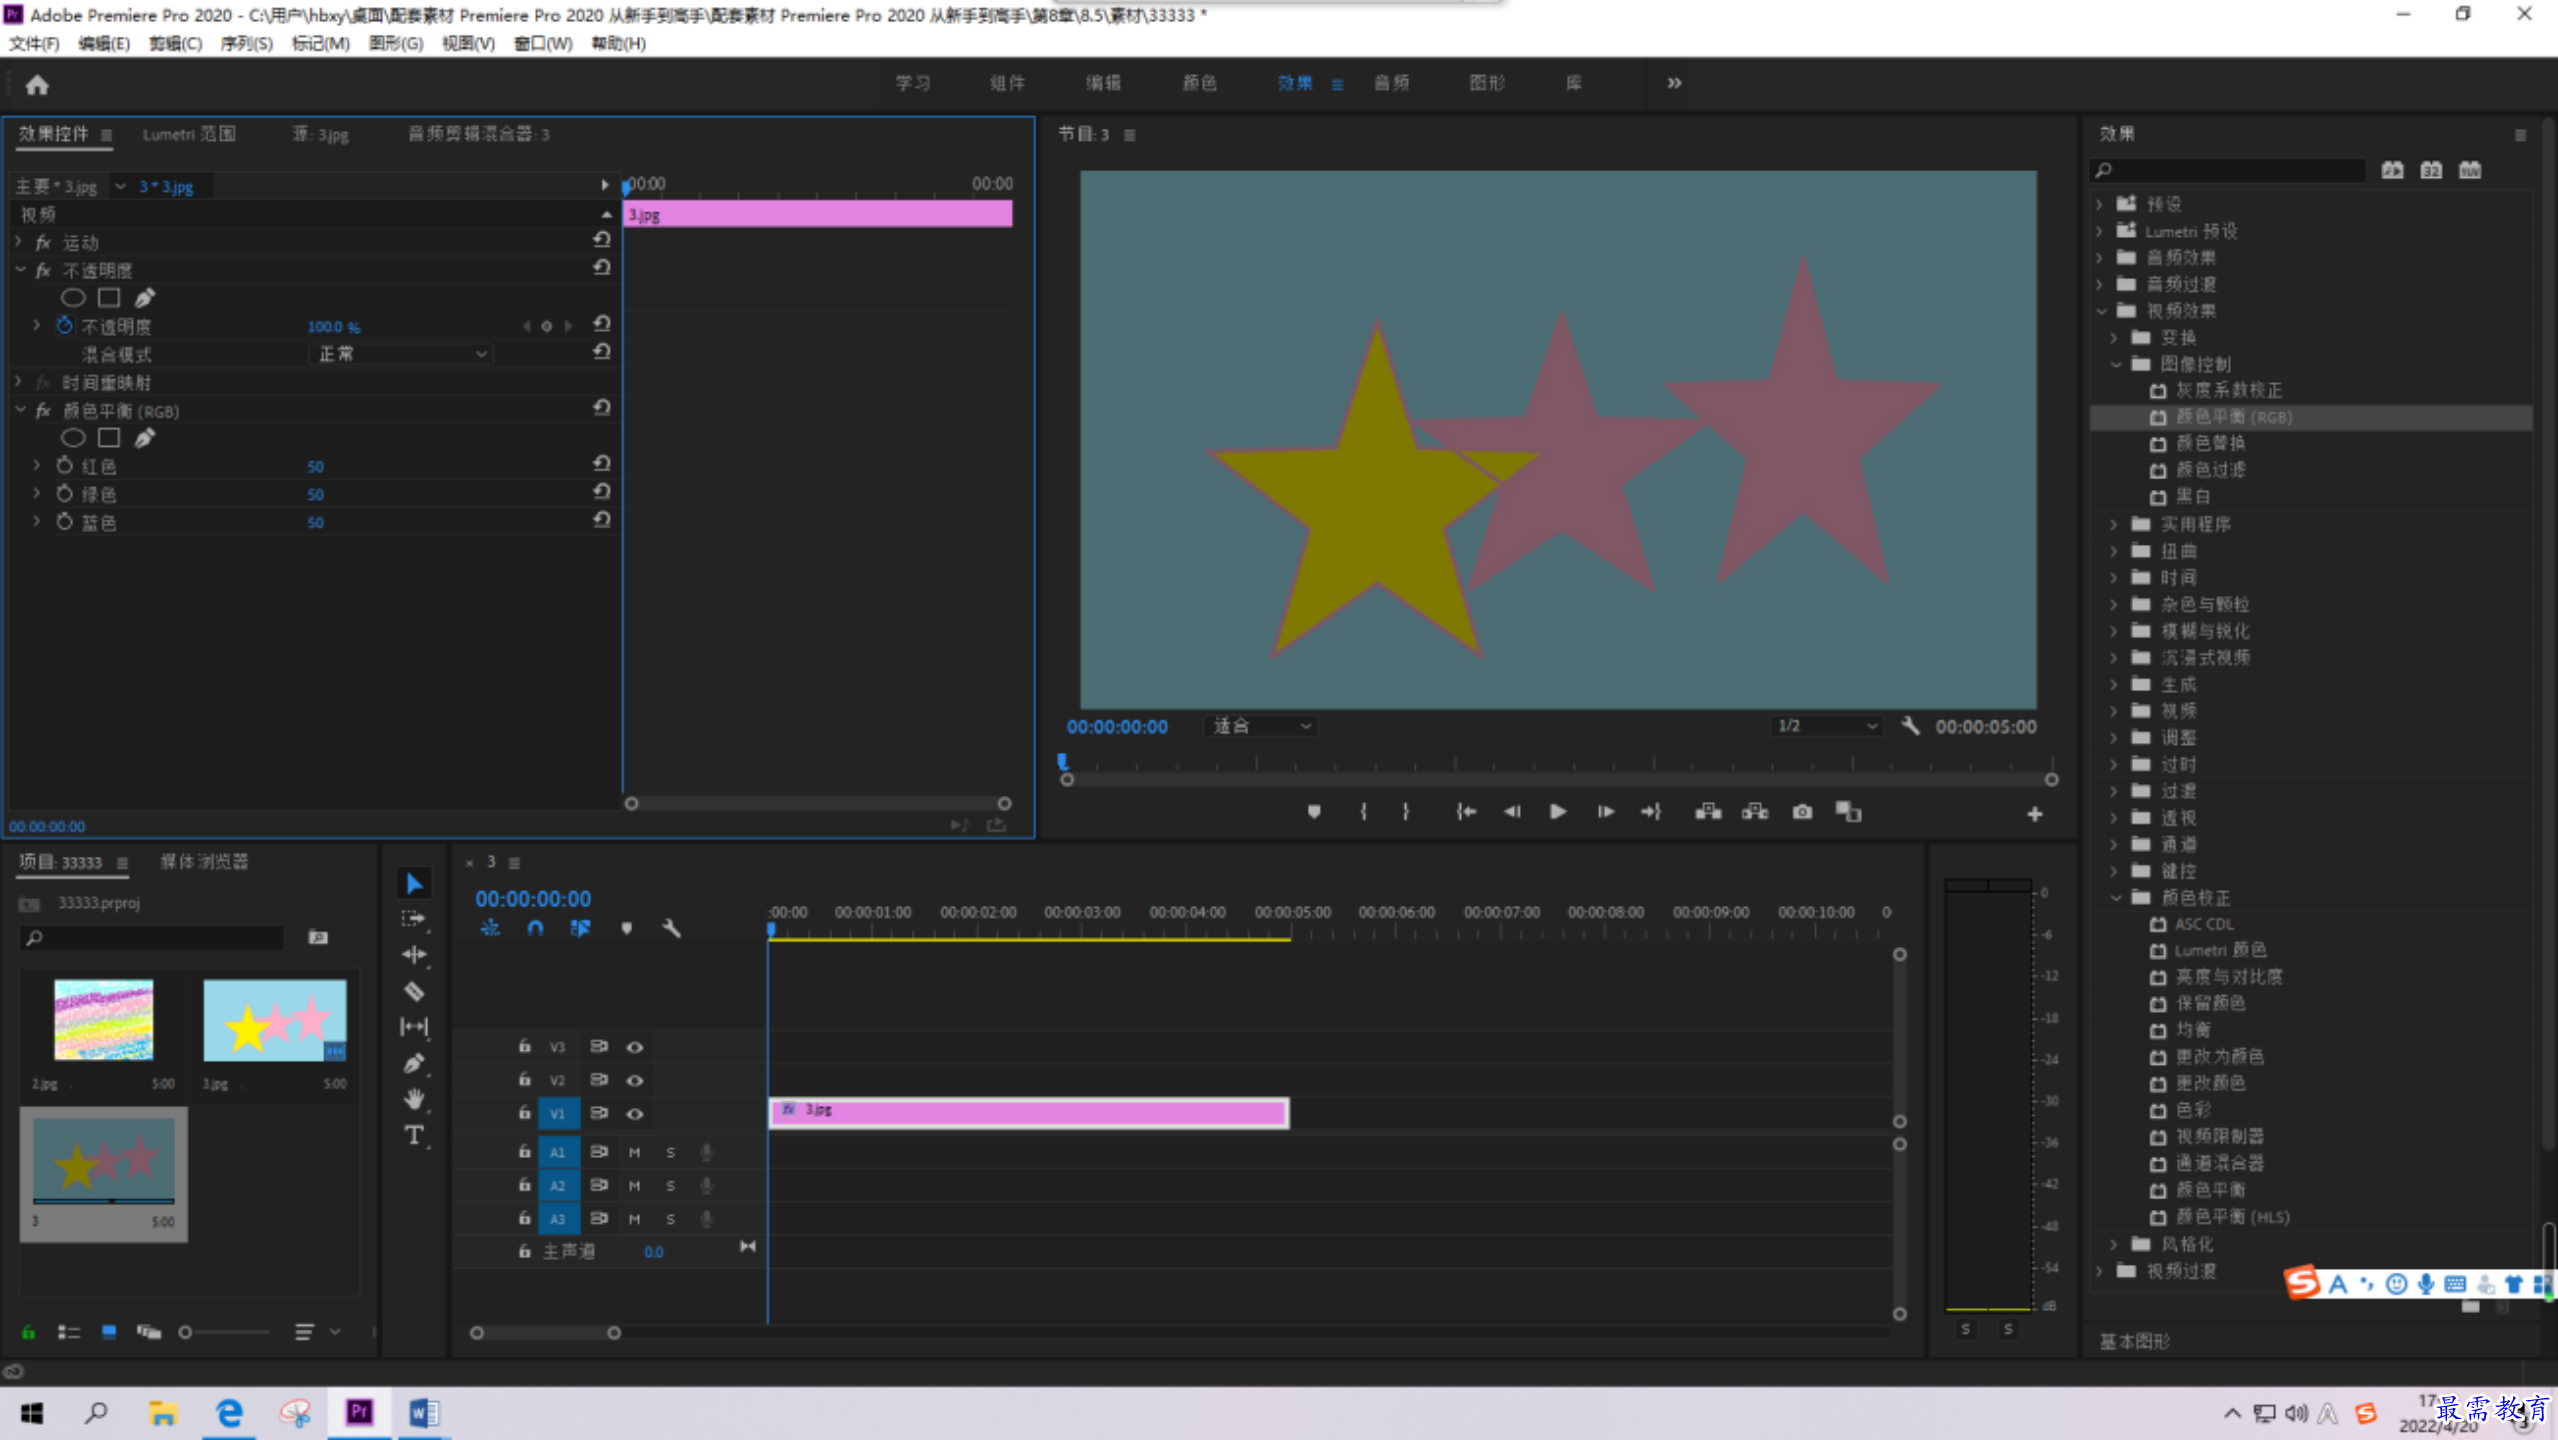Click opacity ellipse mask tool
Screen dimensions: 2558x1440
pyautogui.click(x=73, y=297)
